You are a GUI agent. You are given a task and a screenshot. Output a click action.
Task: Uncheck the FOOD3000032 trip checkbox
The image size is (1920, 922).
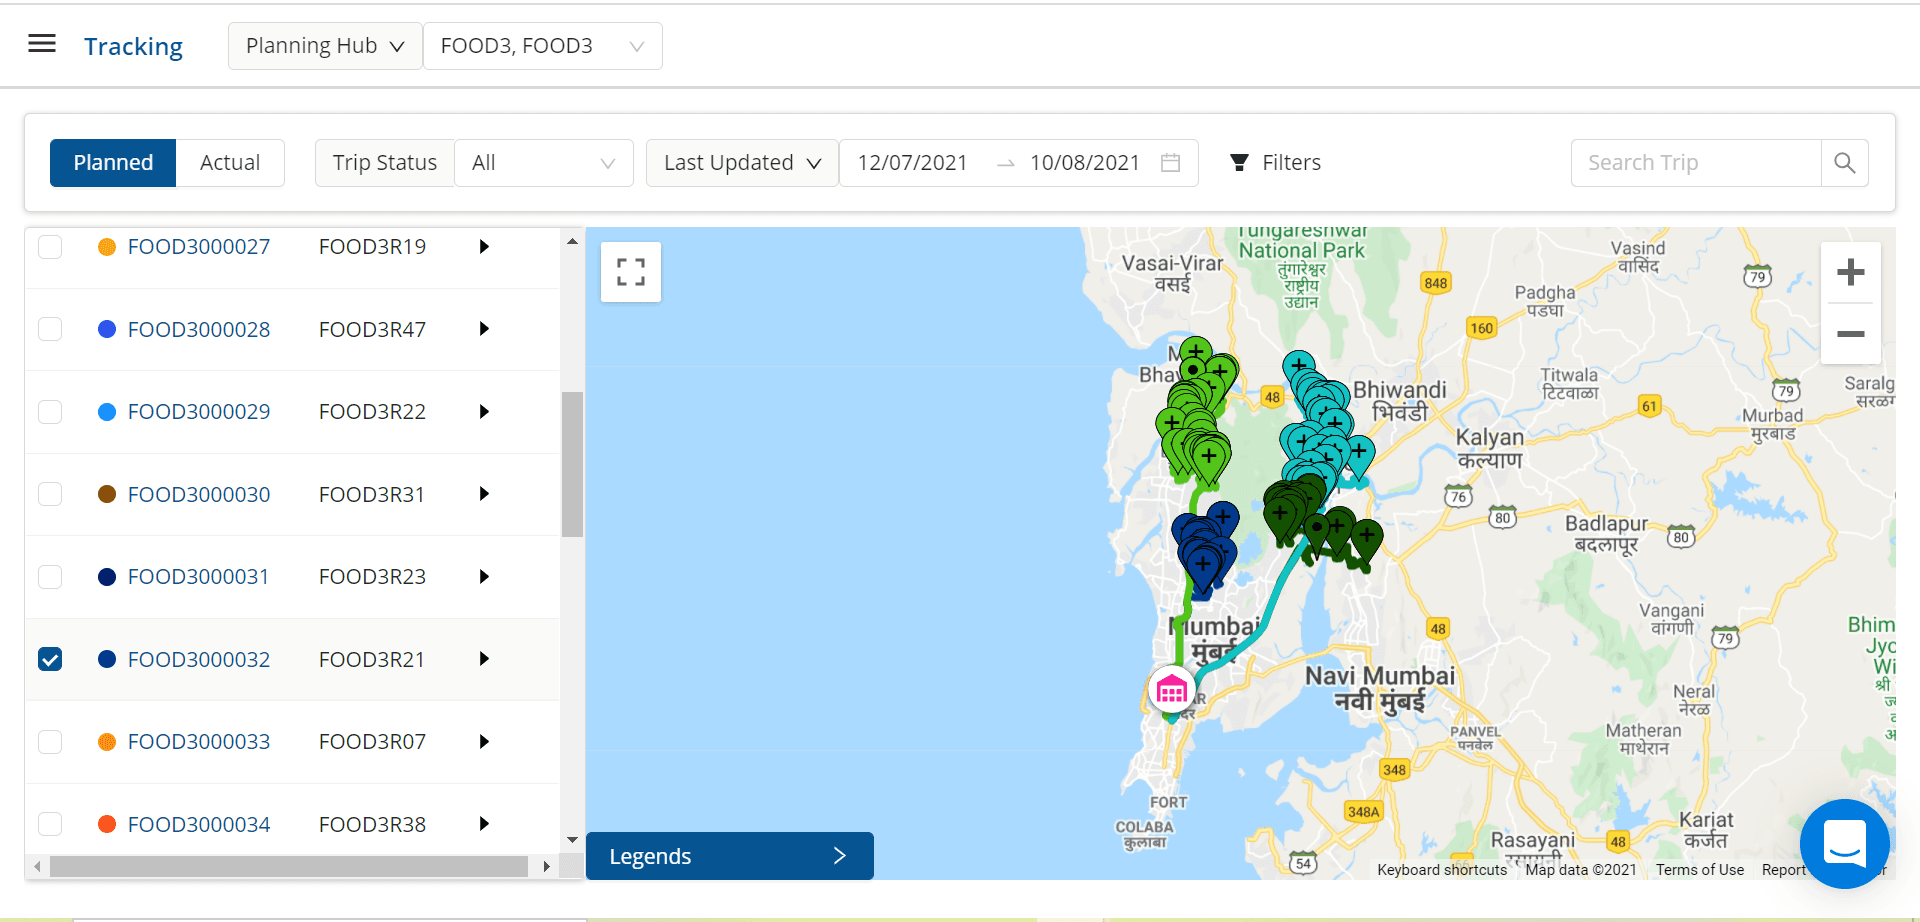click(50, 659)
